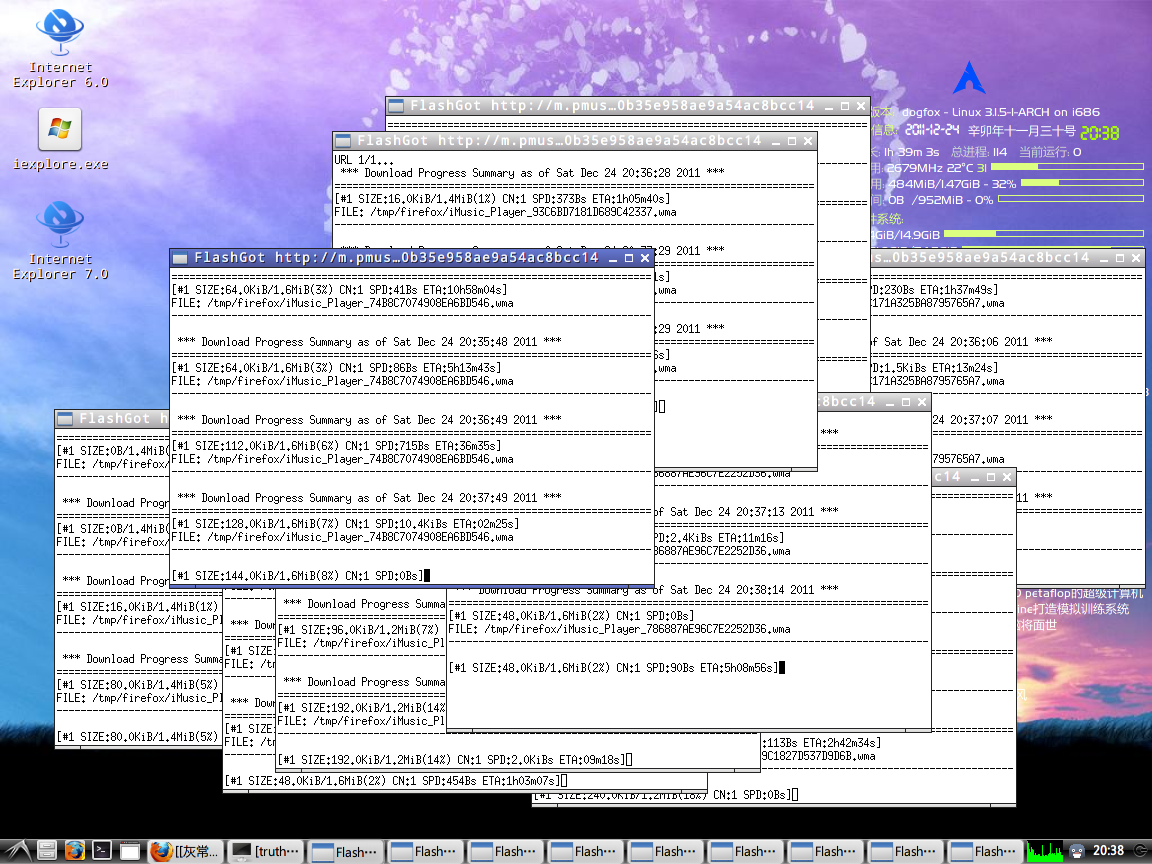Close the FlashGot window showing SPD 1.5KiBs
Image resolution: width=1152 pixels, height=864 pixels.
(x=1136, y=259)
